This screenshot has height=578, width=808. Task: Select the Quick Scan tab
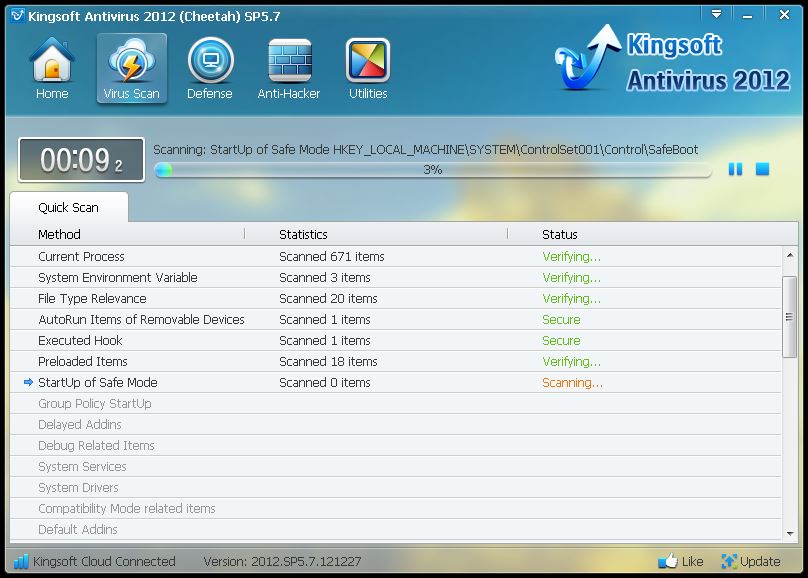pyautogui.click(x=69, y=207)
